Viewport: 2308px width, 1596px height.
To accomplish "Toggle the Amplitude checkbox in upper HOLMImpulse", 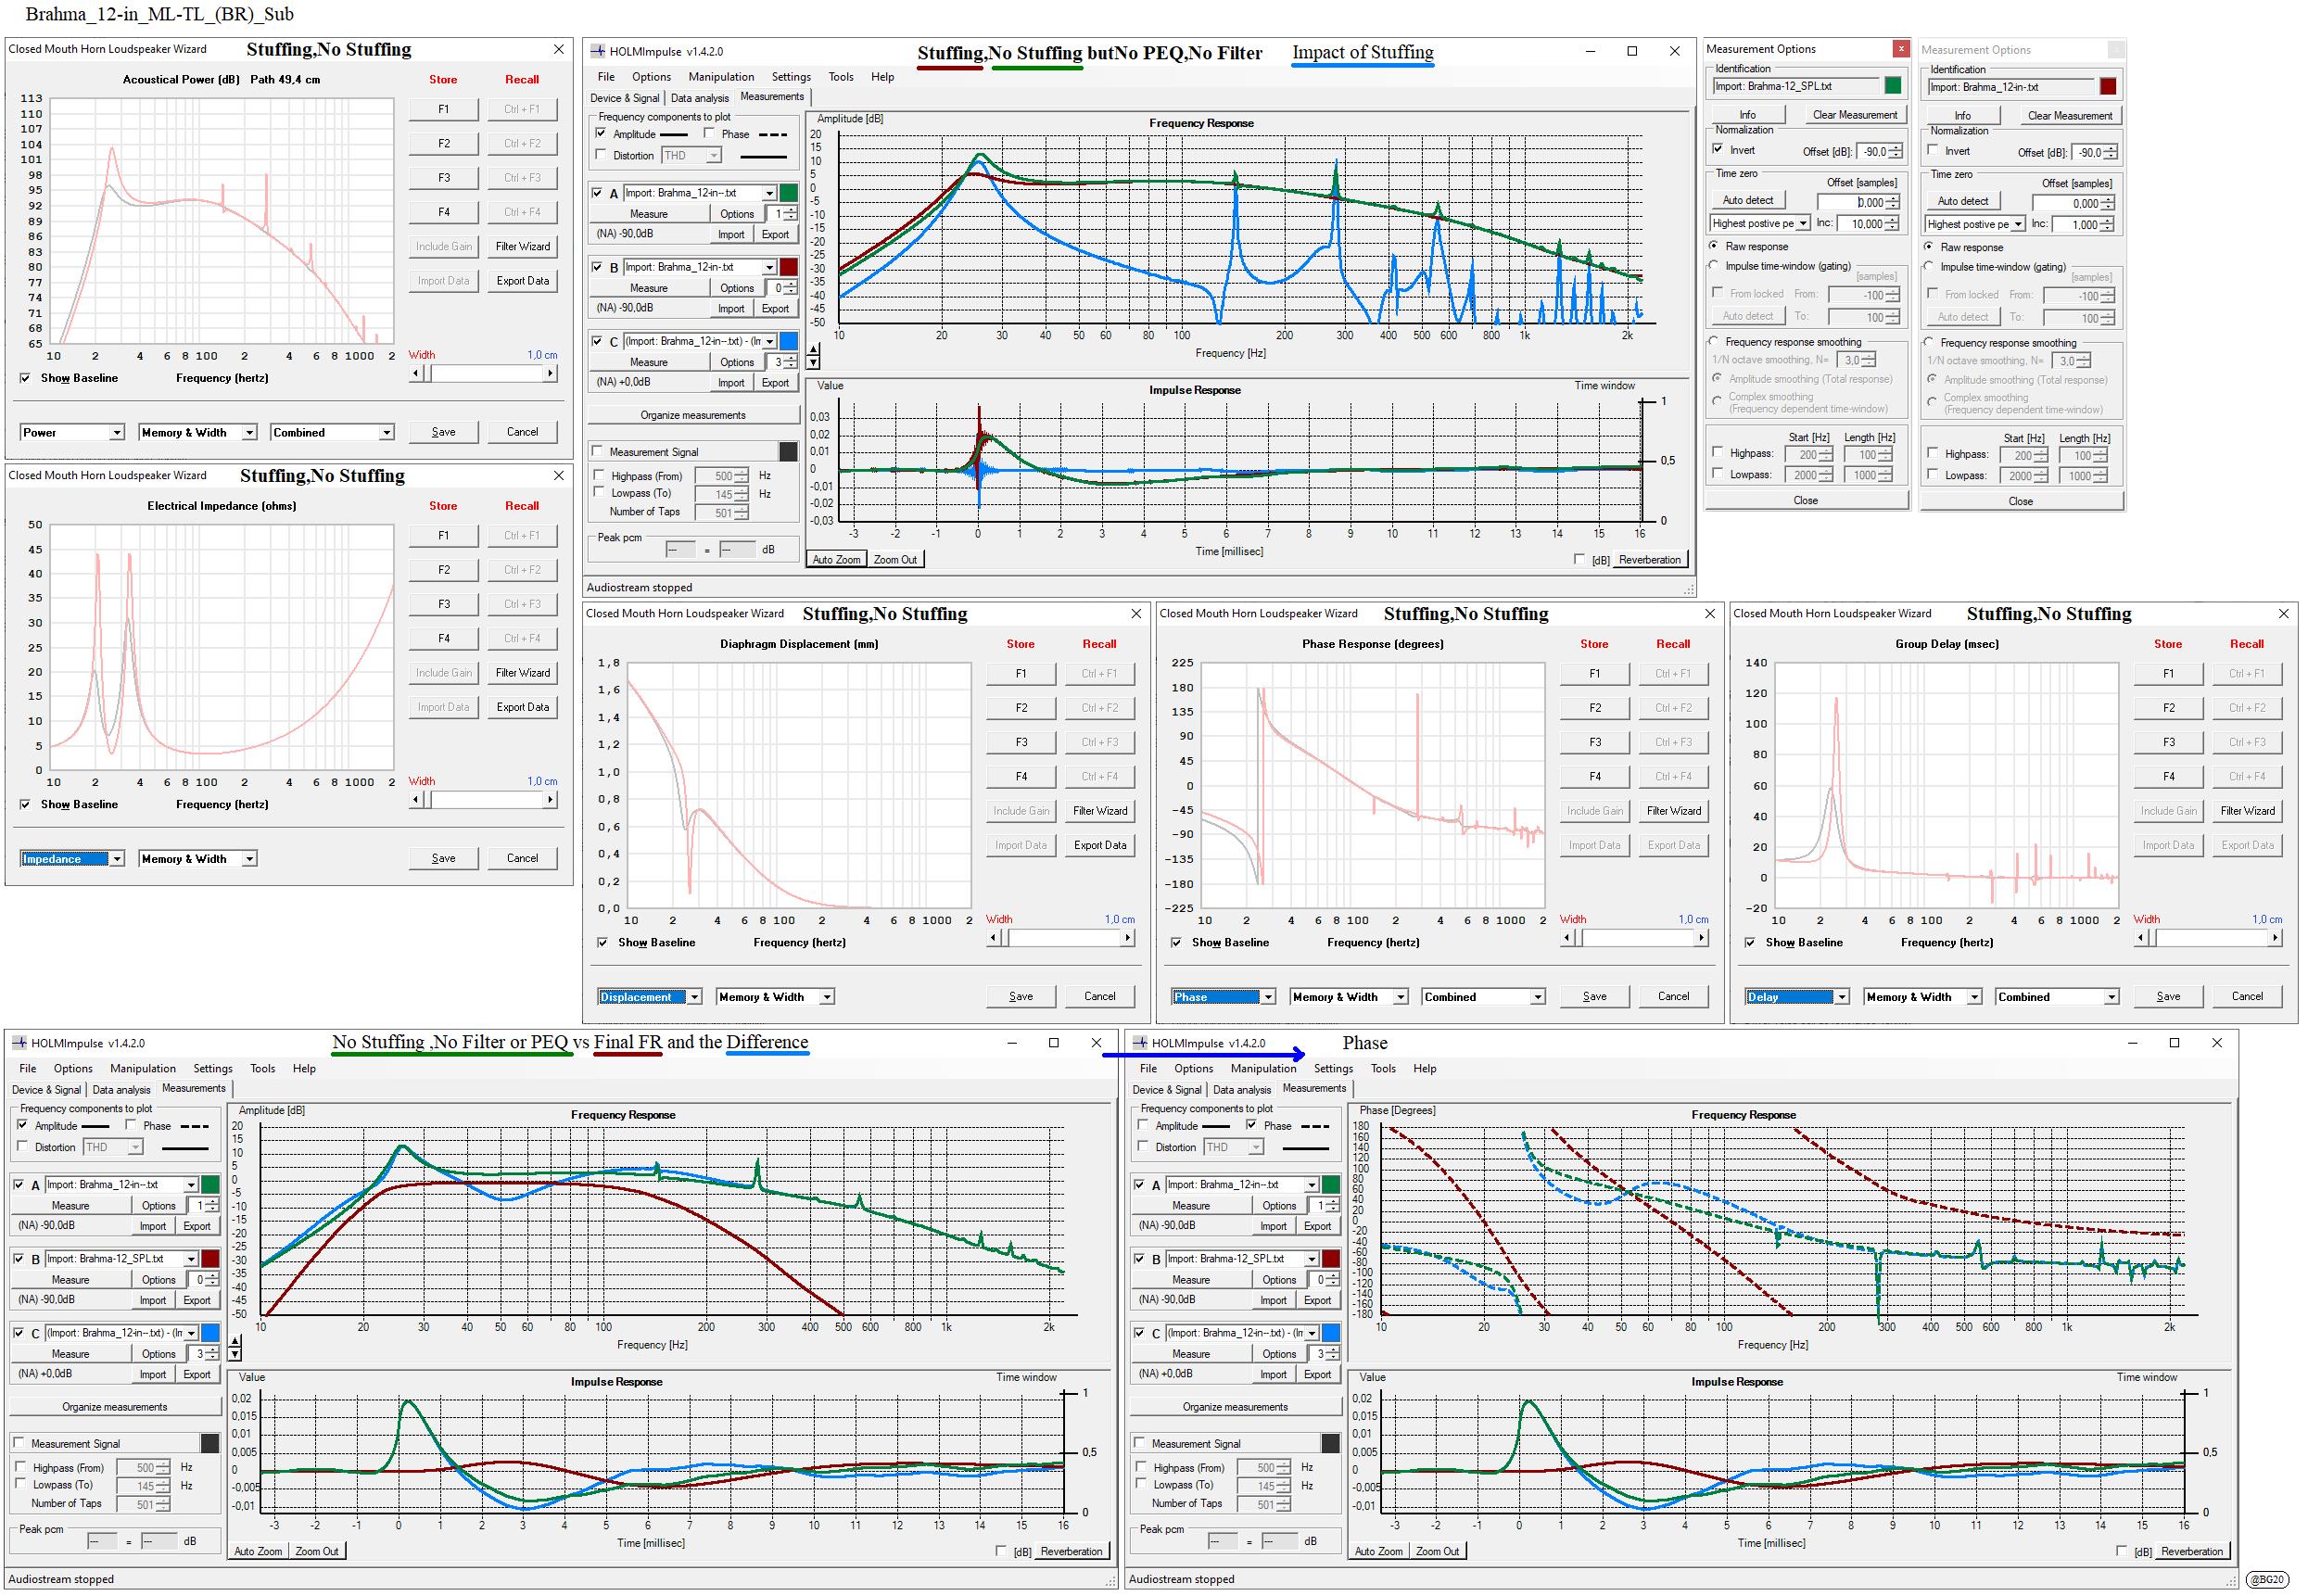I will (600, 133).
